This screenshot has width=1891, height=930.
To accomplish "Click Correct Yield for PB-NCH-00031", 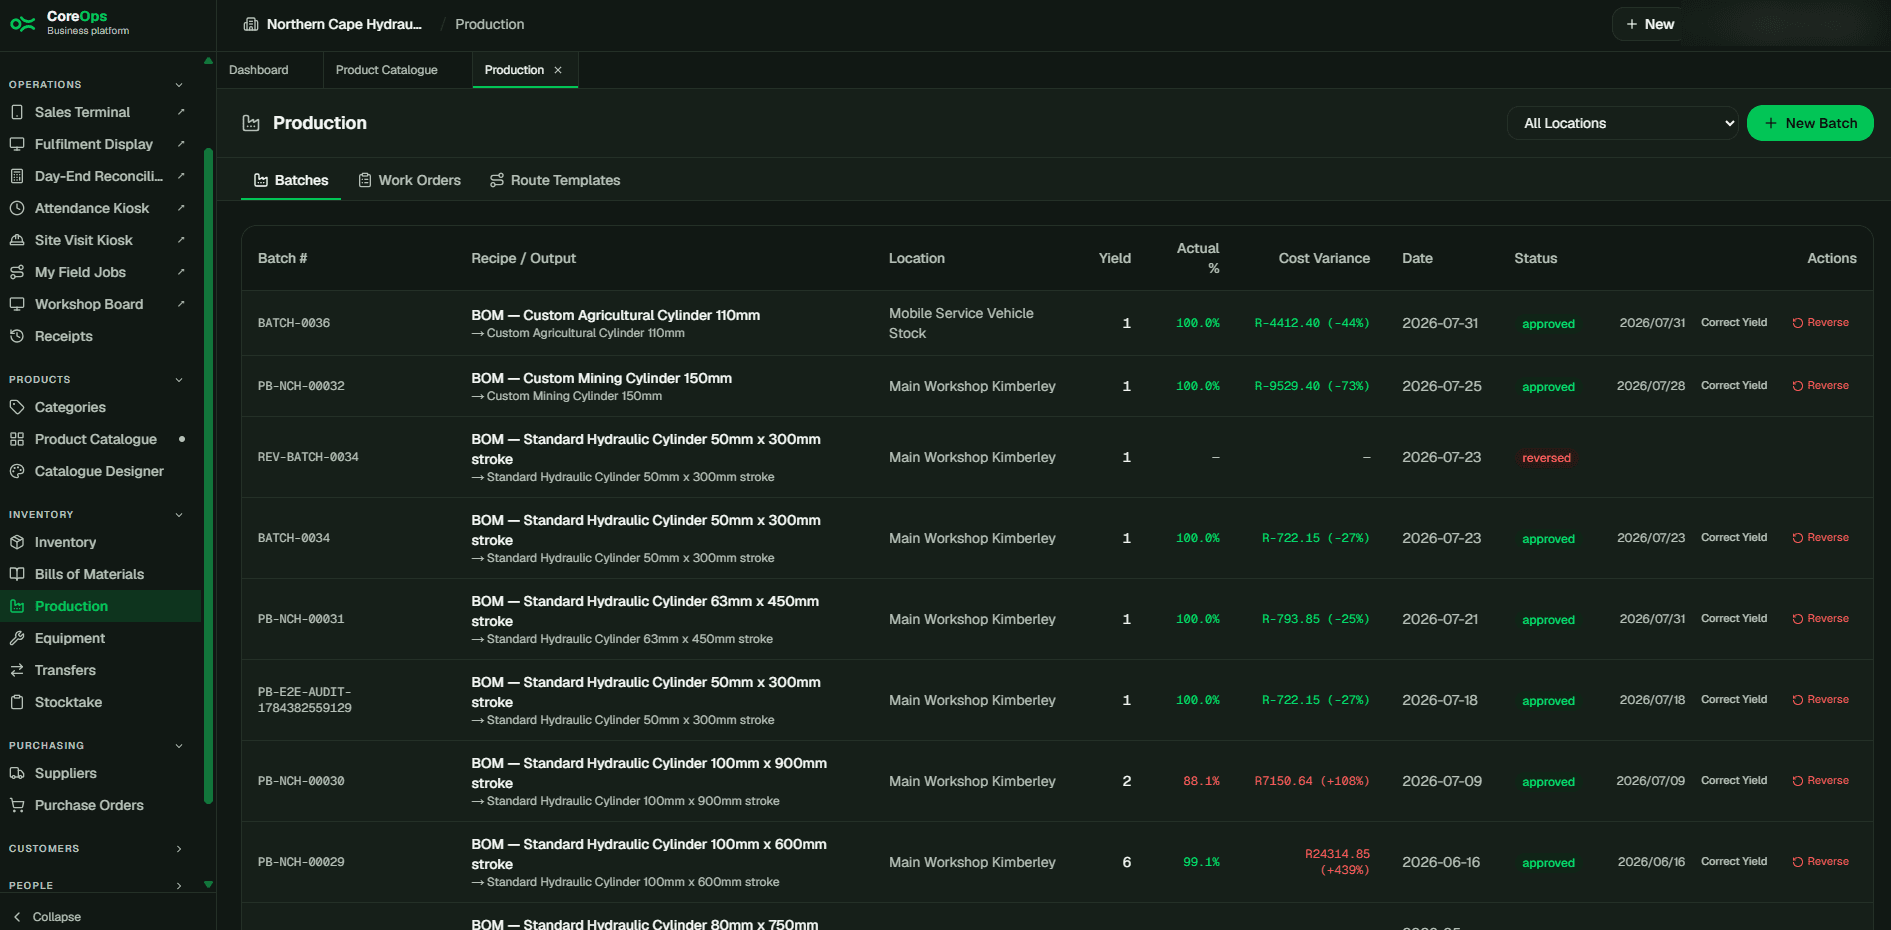I will click(x=1734, y=619).
